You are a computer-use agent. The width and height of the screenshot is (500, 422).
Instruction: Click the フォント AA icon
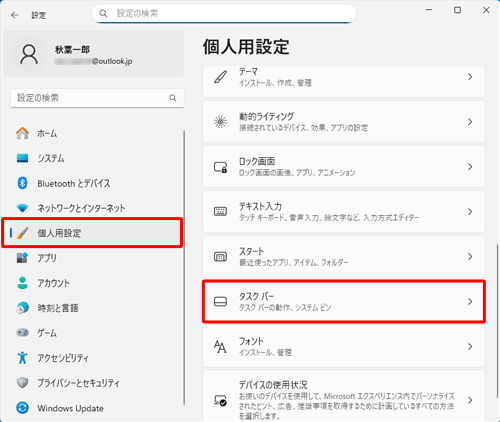coord(220,347)
